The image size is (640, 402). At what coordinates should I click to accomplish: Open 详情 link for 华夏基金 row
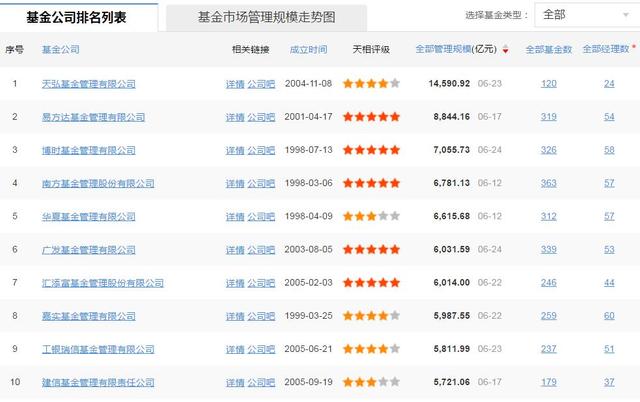pyautogui.click(x=235, y=216)
